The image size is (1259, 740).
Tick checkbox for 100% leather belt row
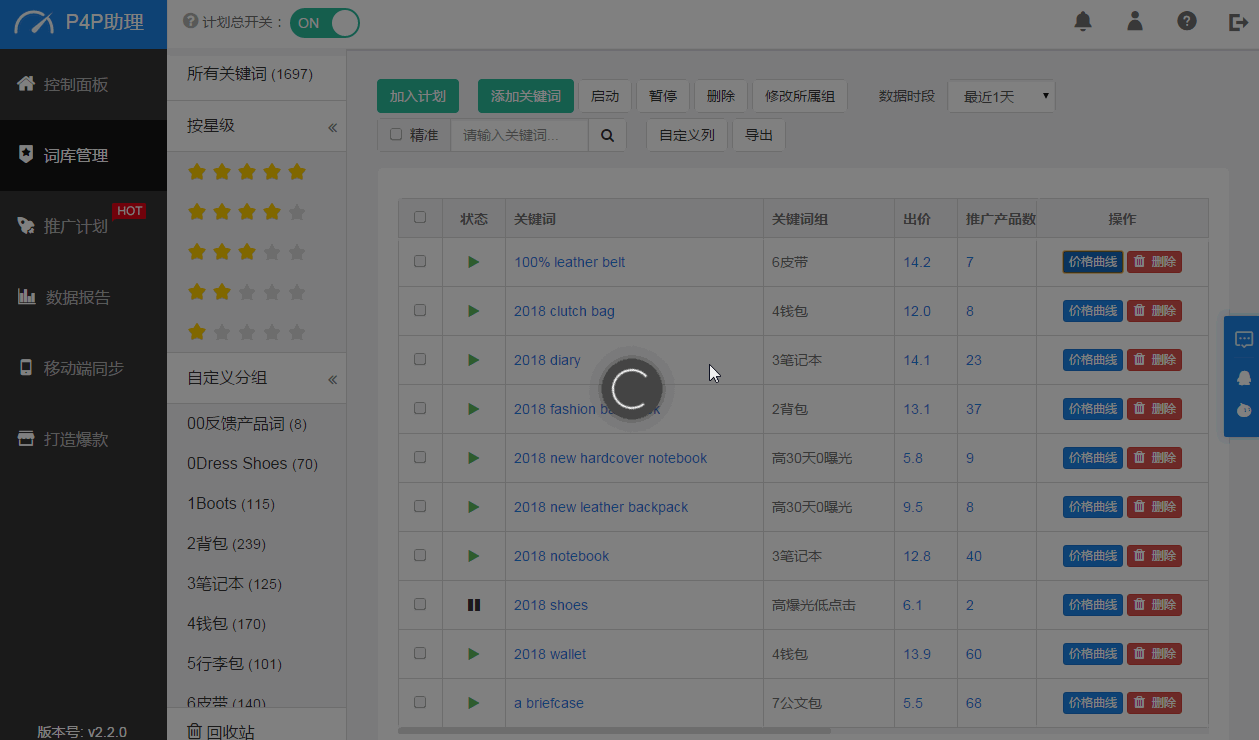[x=420, y=261]
